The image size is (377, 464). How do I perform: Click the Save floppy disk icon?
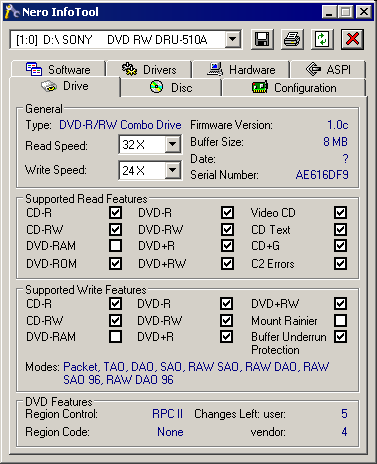[x=262, y=40]
